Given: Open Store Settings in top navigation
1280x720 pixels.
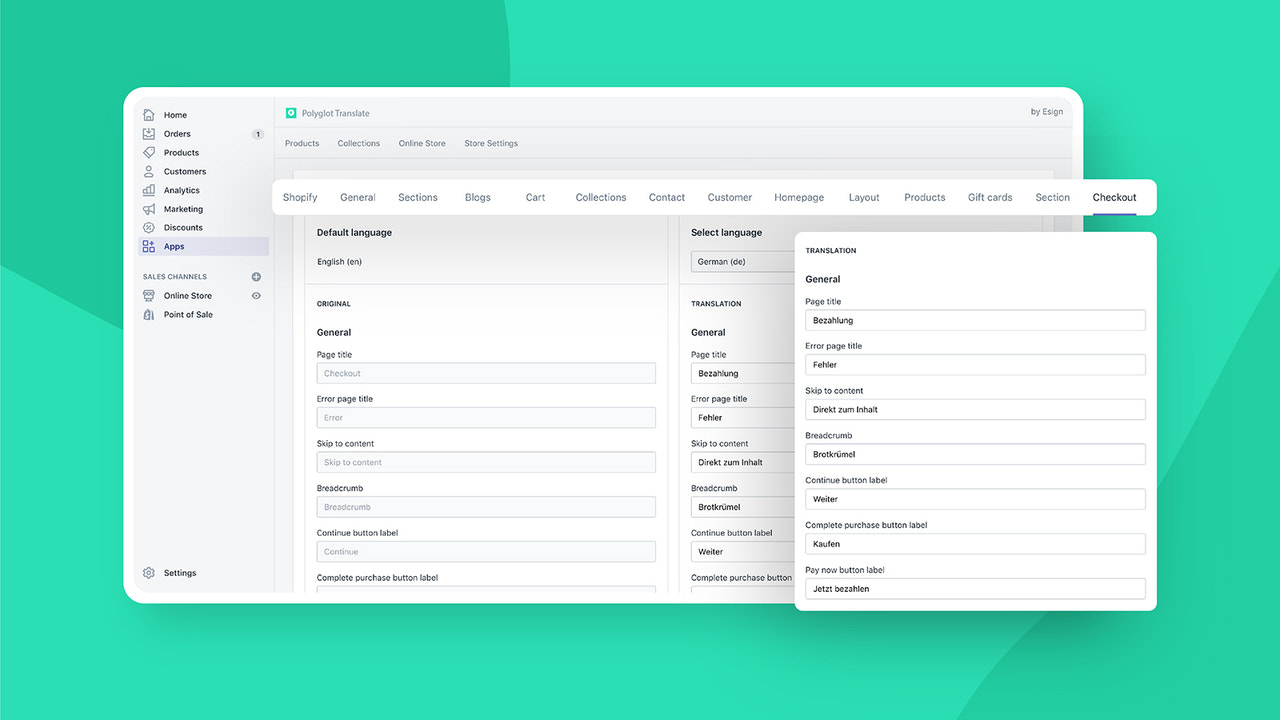Looking at the screenshot, I should [x=491, y=143].
